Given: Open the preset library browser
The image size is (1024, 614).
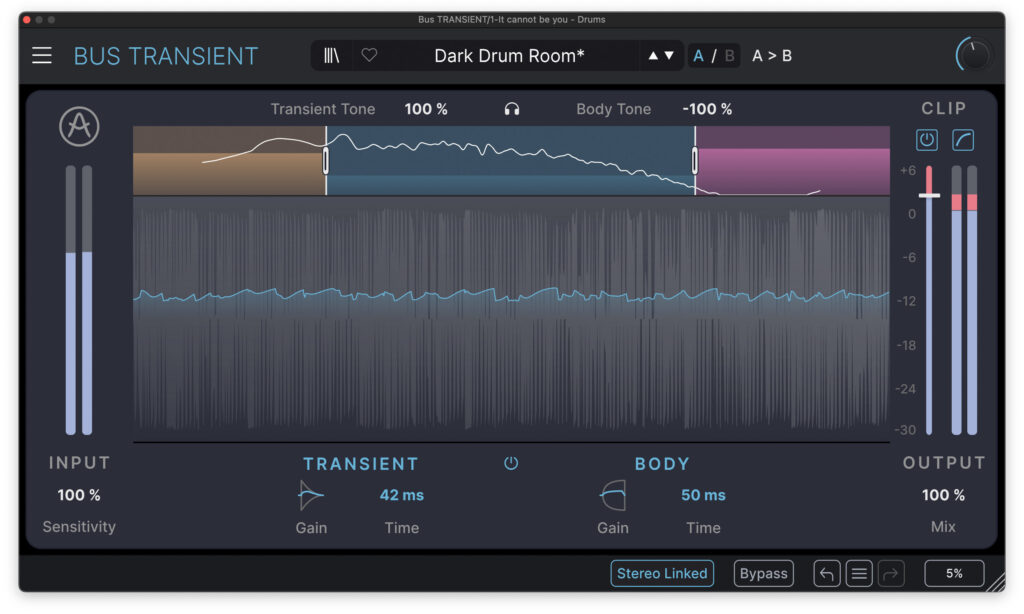Looking at the screenshot, I should [x=331, y=56].
